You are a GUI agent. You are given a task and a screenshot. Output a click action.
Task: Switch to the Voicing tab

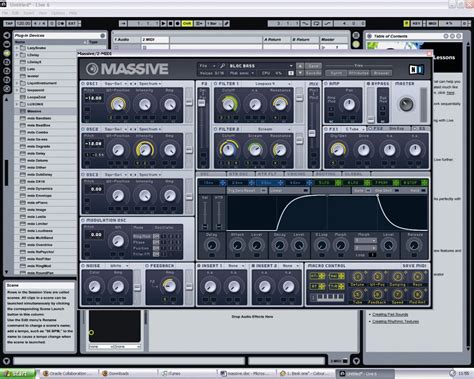296,174
